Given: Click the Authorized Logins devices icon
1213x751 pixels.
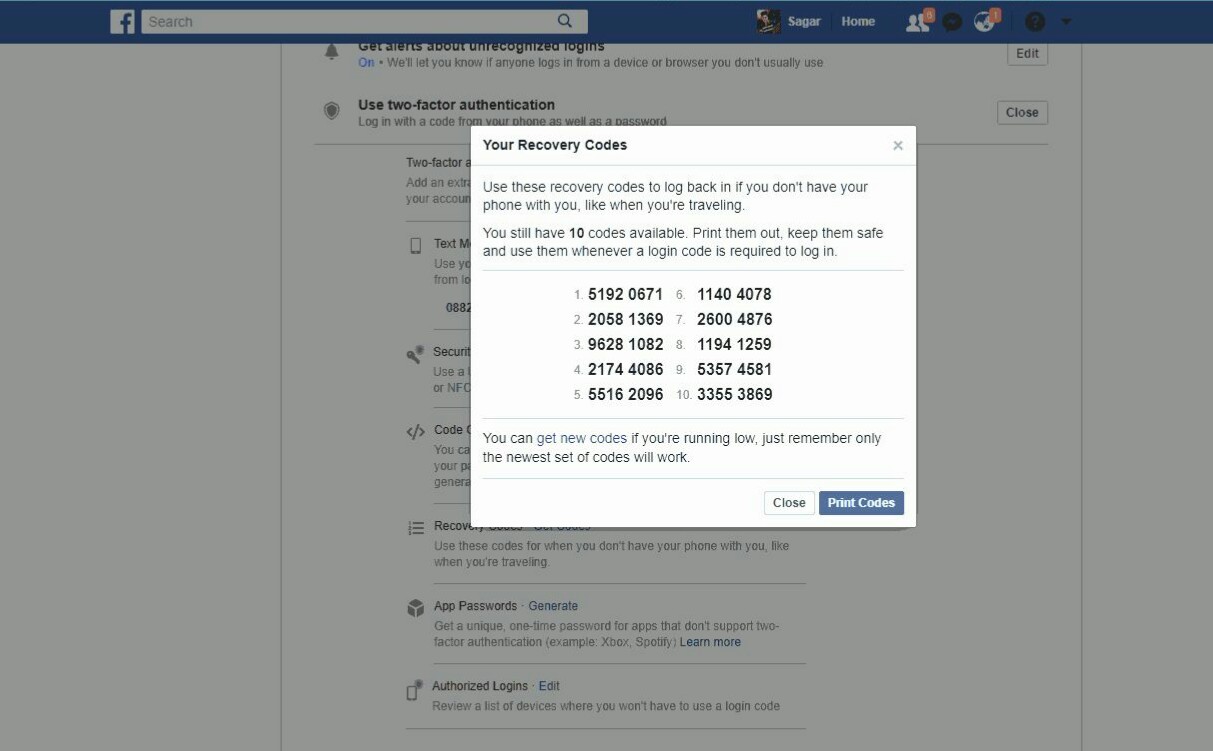Looking at the screenshot, I should coord(415,690).
